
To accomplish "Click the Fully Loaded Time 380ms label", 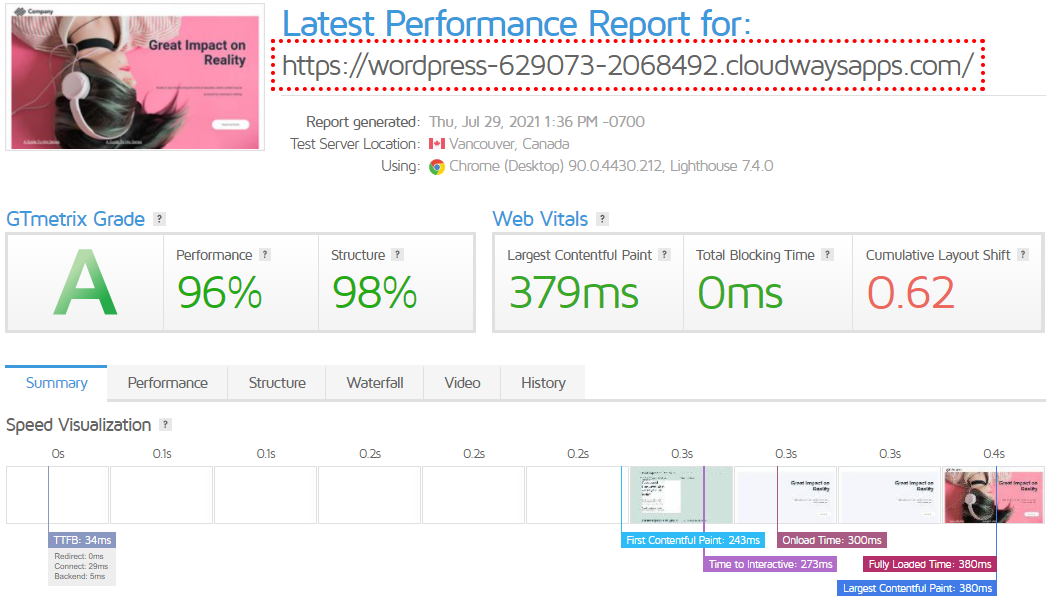I will pos(929,563).
